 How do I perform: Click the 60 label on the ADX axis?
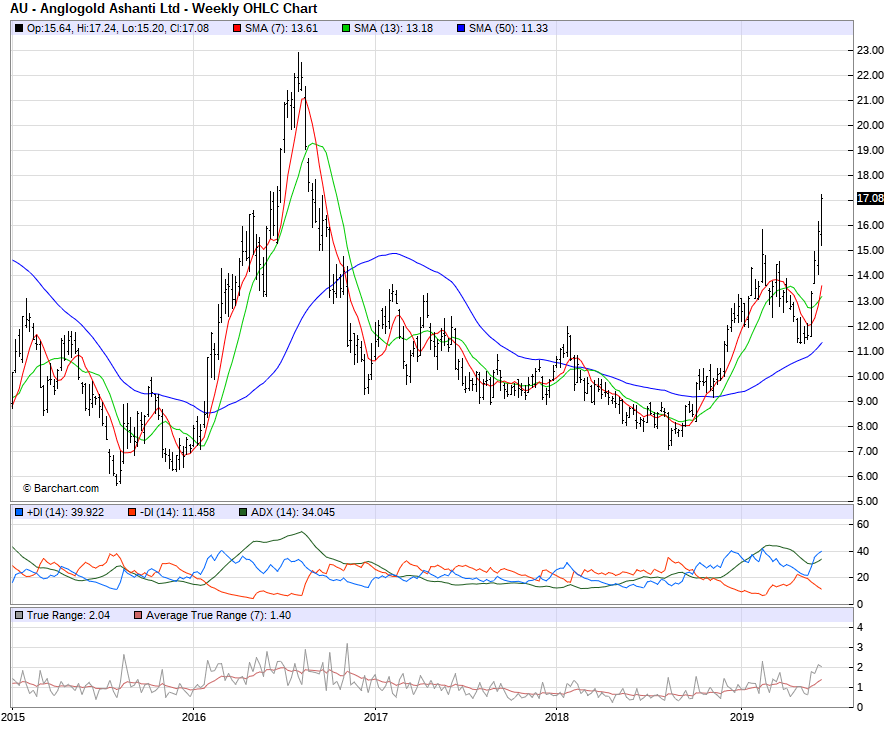863,524
